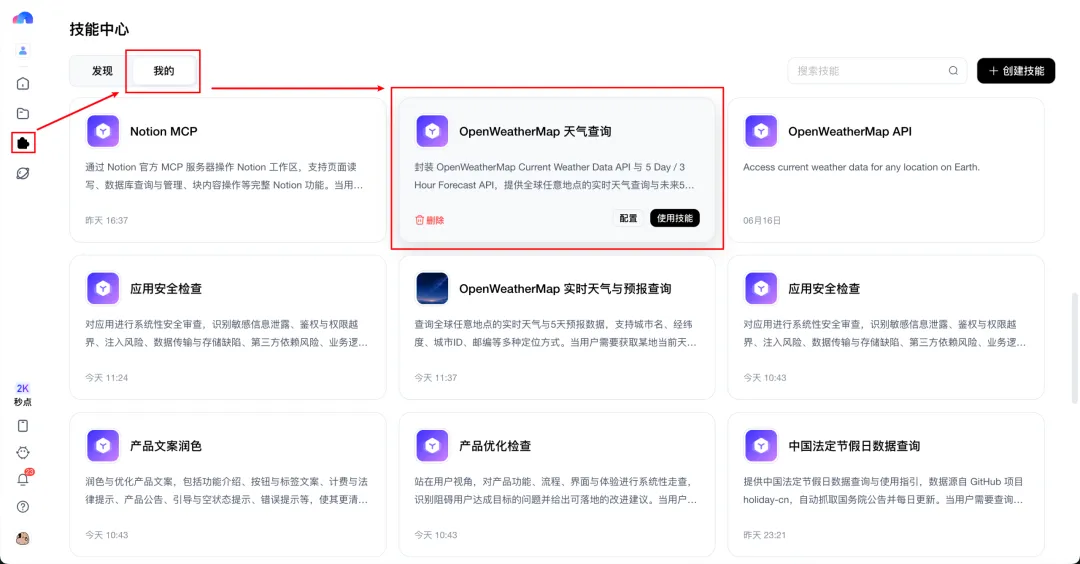The height and width of the screenshot is (564, 1080).
Task: Click the 创建技能 button
Action: [x=1016, y=71]
